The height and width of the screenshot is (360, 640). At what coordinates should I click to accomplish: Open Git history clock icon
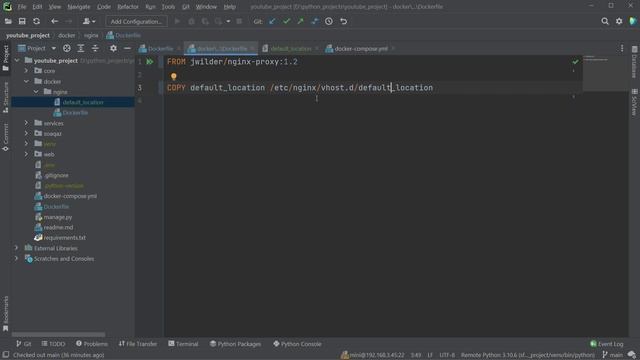[x=329, y=21]
